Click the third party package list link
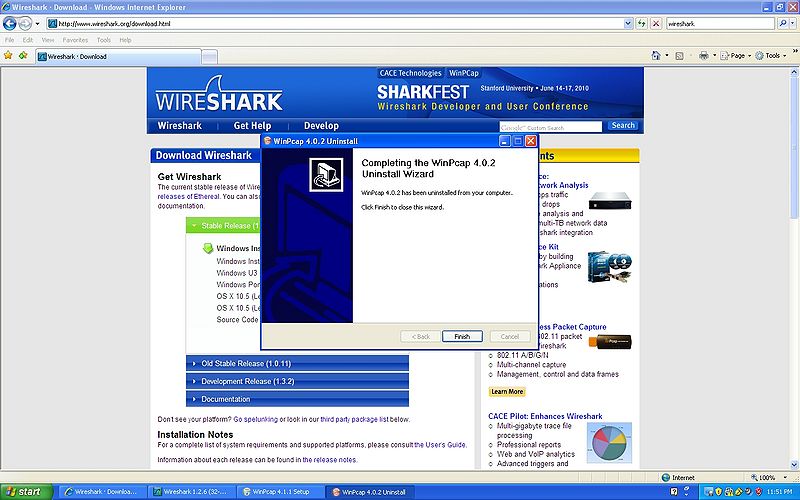 click(x=355, y=419)
